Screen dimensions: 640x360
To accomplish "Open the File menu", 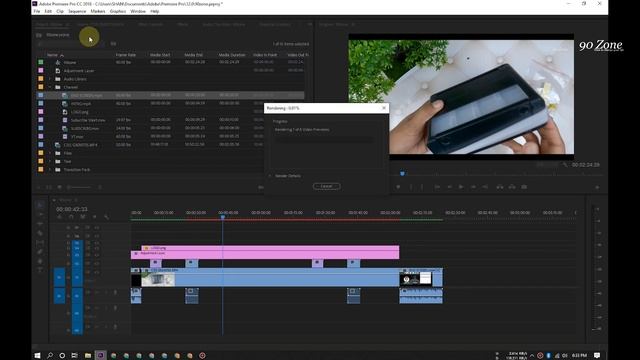I will pos(37,11).
